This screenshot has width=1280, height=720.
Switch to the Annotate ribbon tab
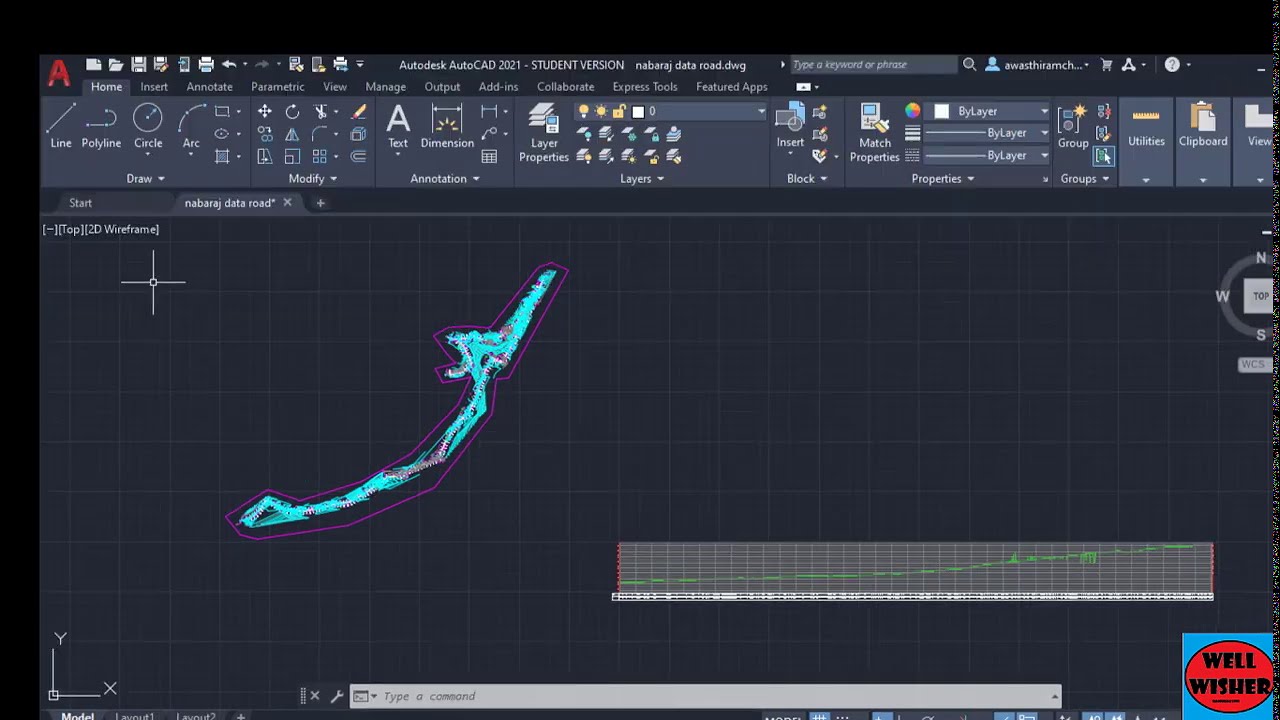pyautogui.click(x=209, y=87)
